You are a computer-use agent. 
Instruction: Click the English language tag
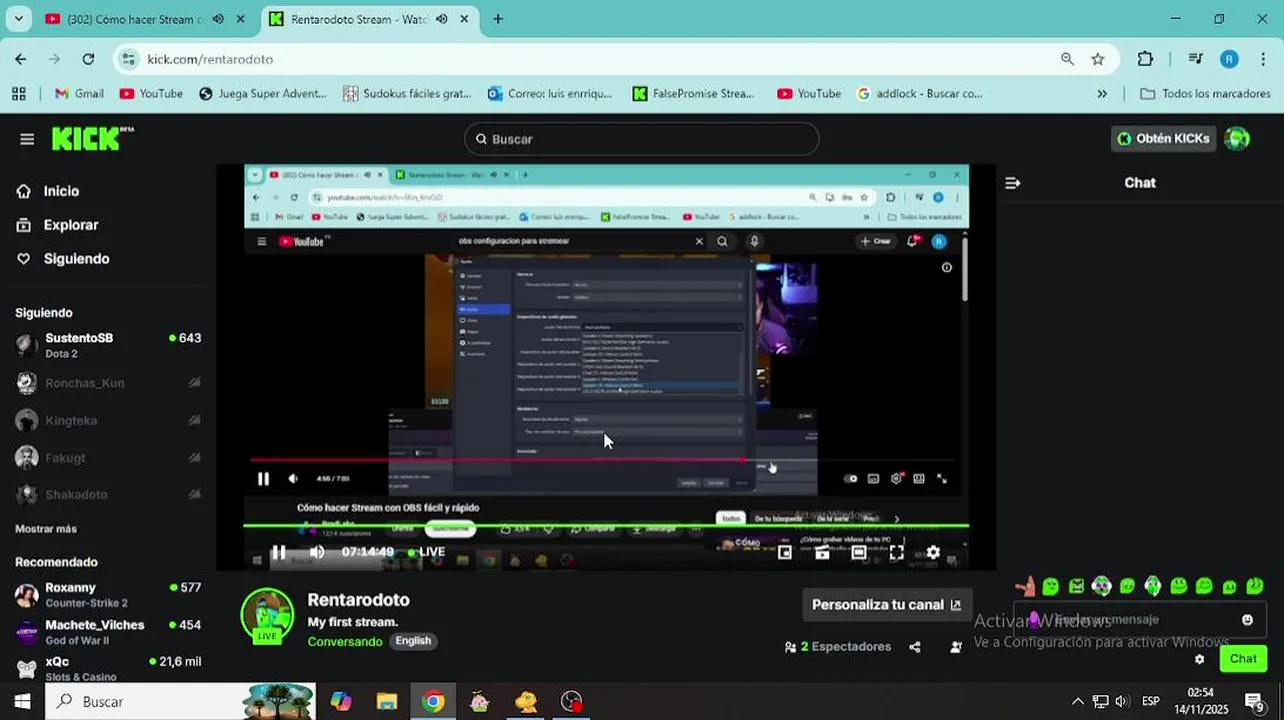coord(413,641)
